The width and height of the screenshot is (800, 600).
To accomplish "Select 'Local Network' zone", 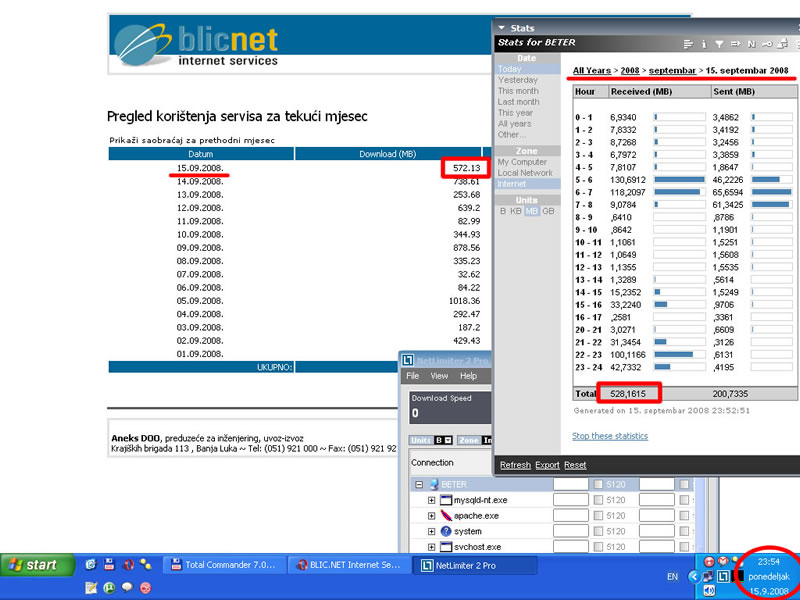I will tap(525, 173).
